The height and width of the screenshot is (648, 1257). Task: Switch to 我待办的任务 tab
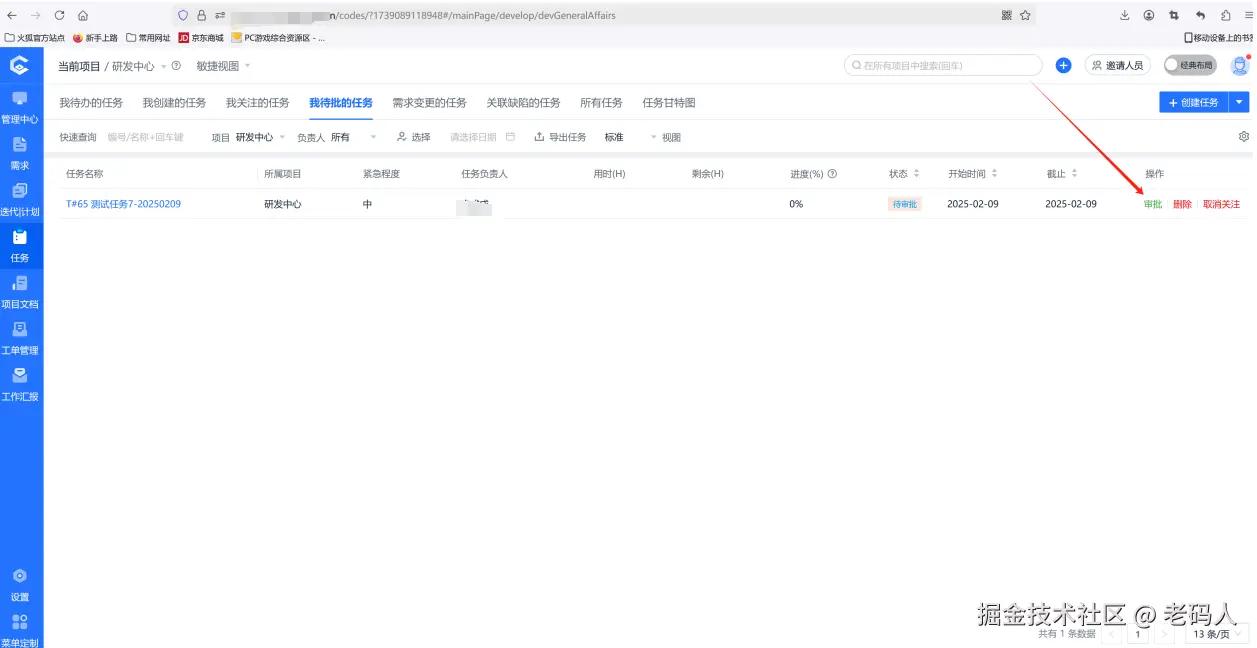91,103
